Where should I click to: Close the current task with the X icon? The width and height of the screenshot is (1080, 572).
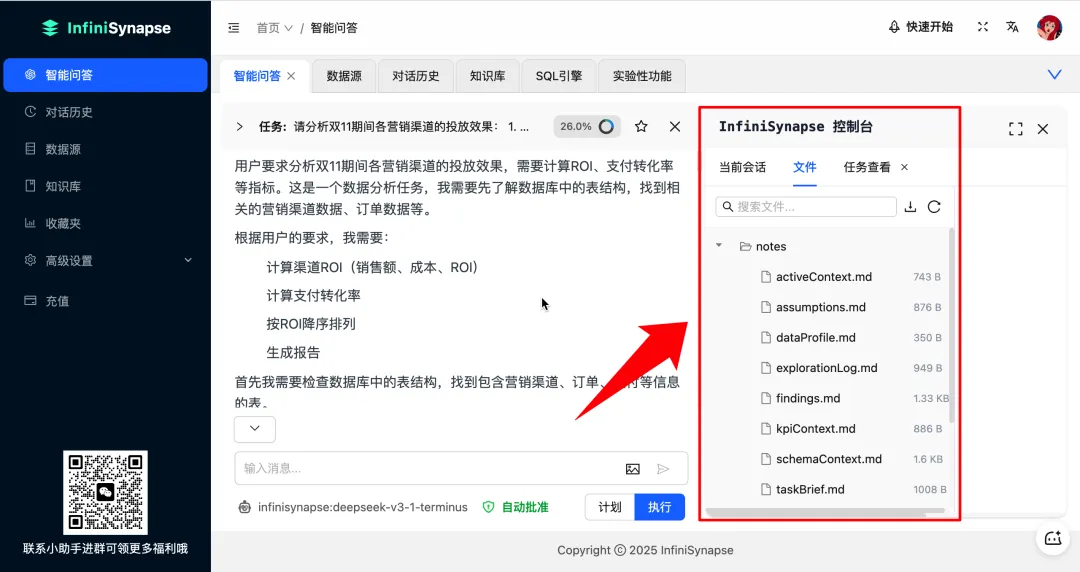(675, 126)
